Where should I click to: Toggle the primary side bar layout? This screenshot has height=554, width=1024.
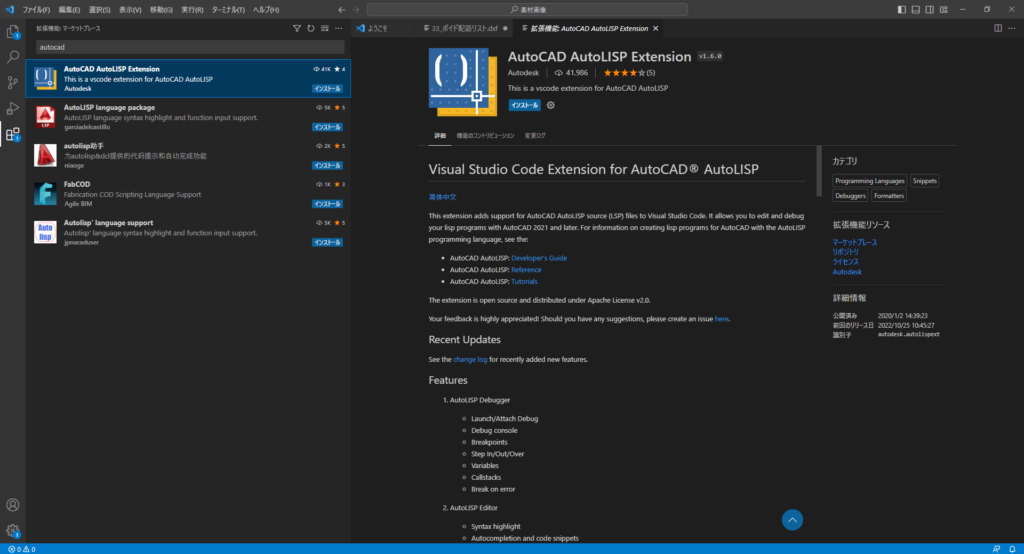[902, 9]
